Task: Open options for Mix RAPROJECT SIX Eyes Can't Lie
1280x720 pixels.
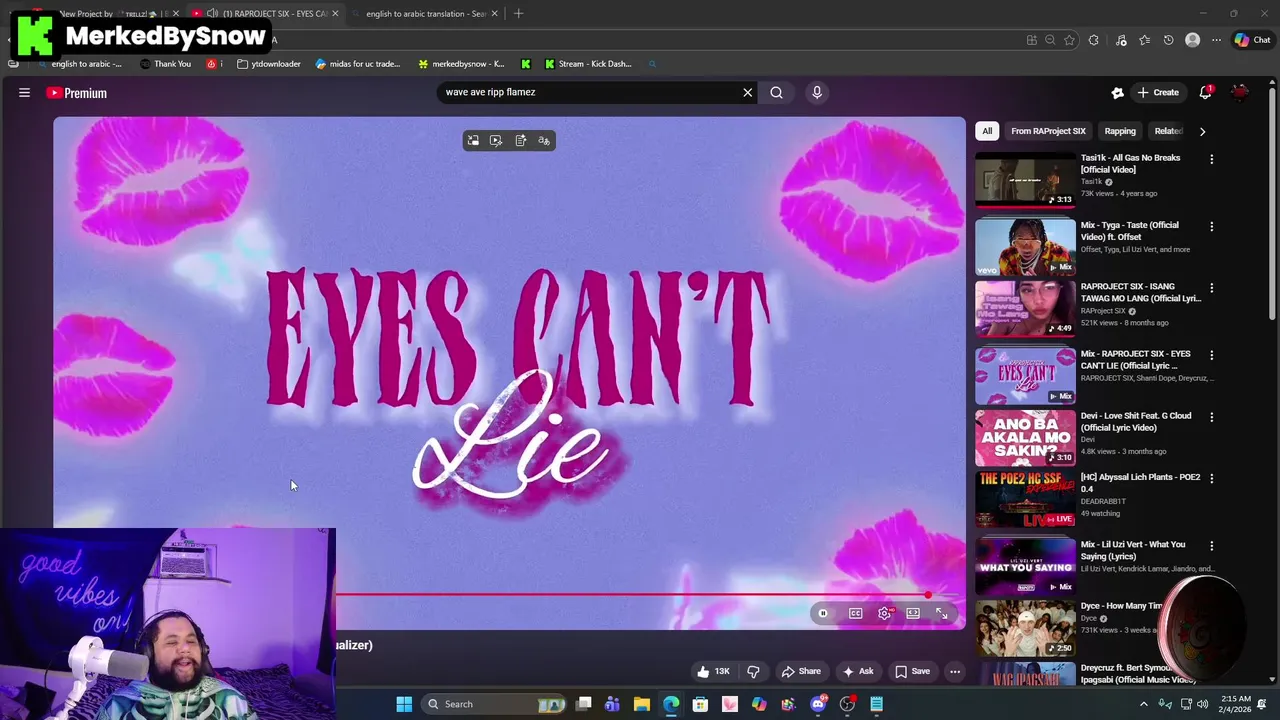Action: (1211, 355)
